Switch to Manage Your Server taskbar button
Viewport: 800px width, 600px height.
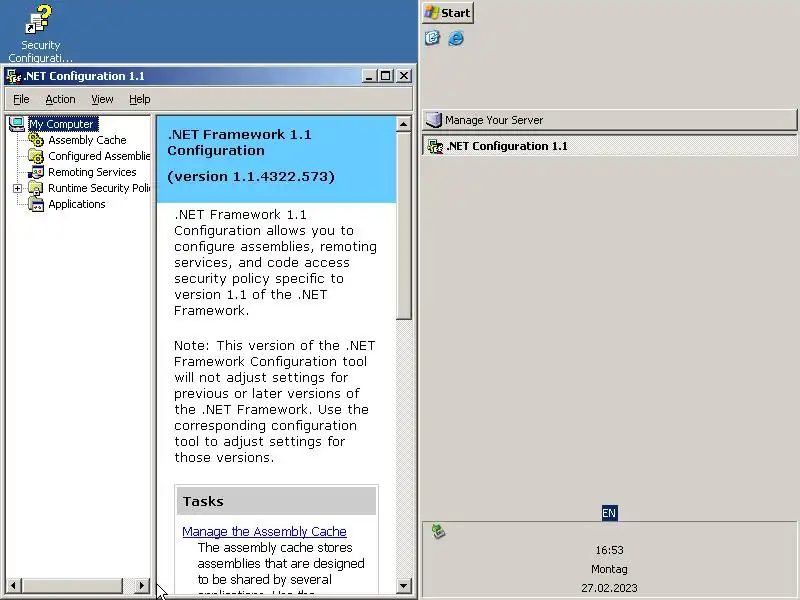(x=609, y=120)
